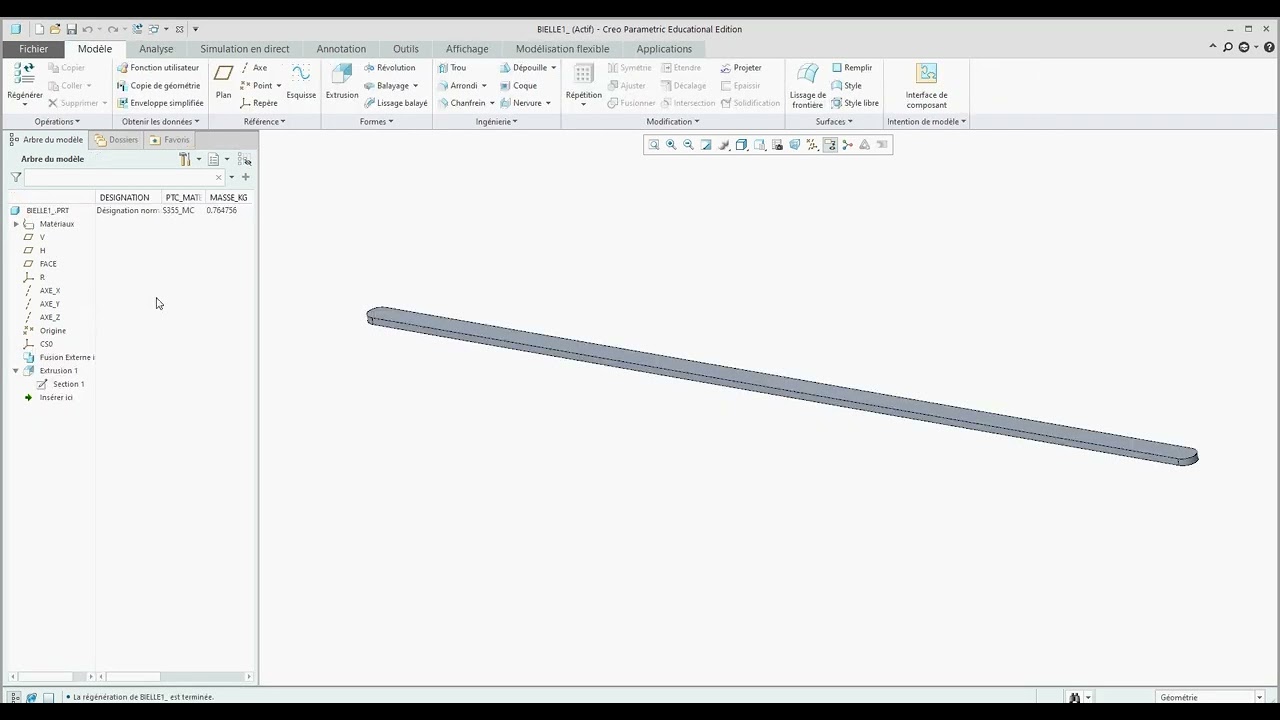Open the Style surface tool

[846, 86]
